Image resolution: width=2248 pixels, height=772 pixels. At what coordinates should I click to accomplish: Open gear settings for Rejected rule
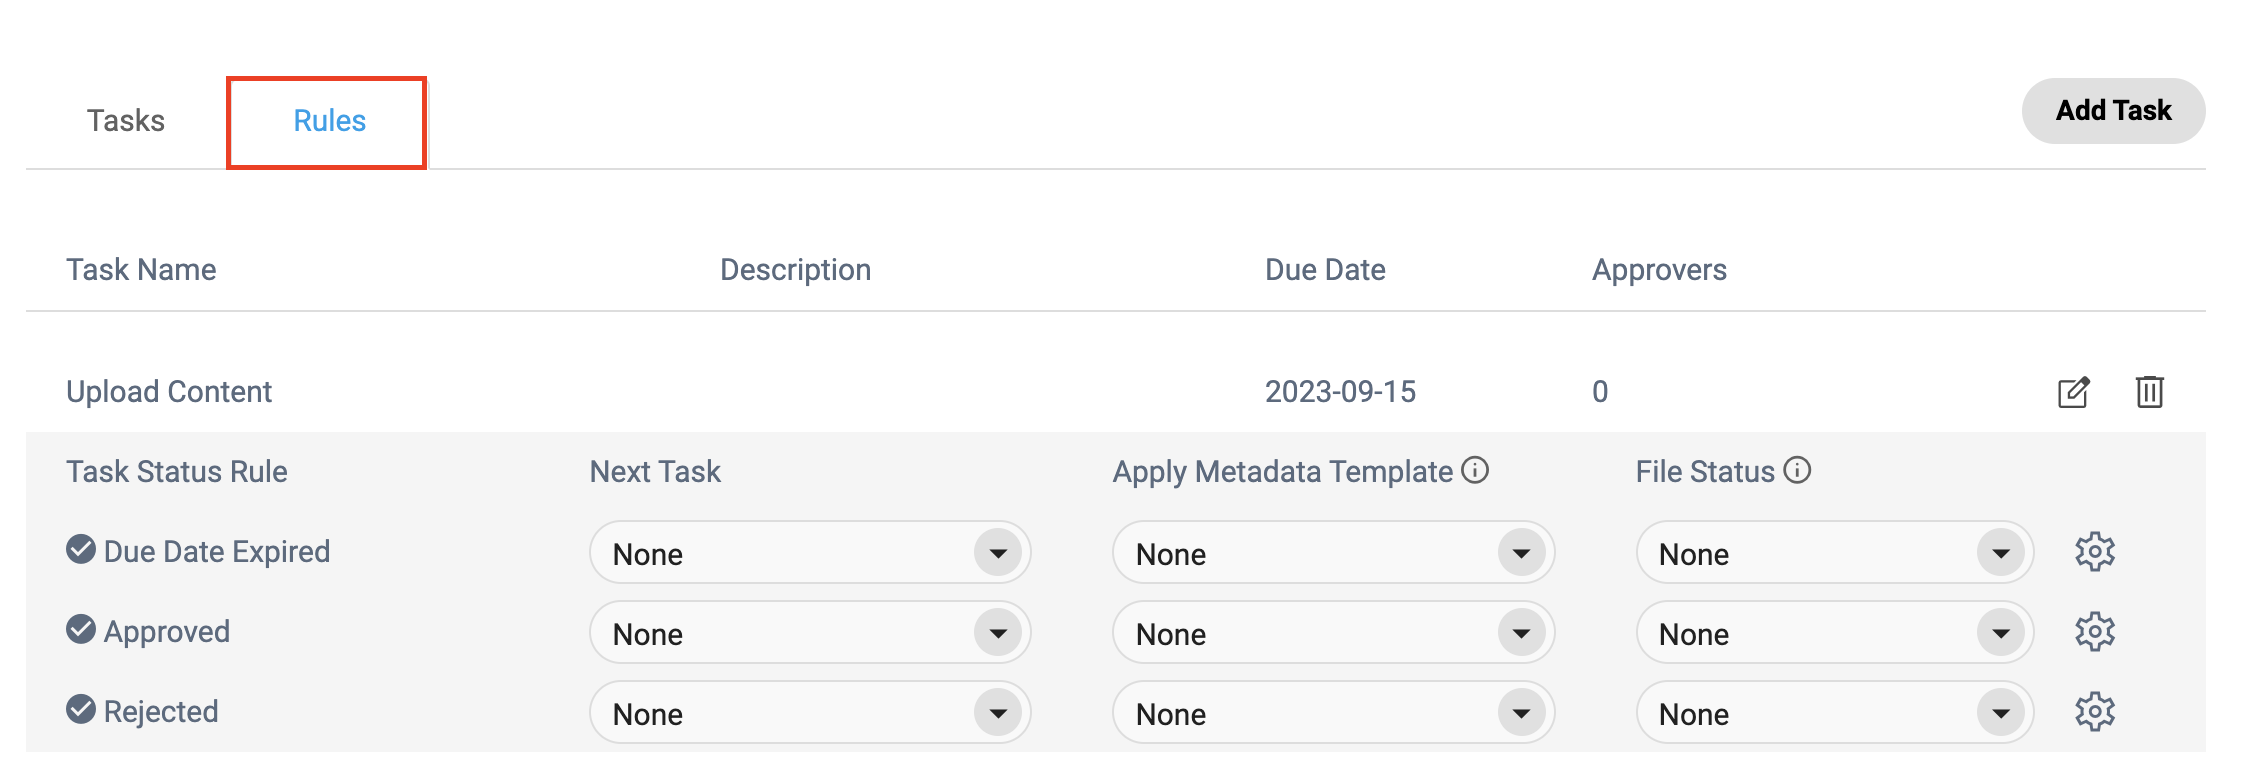click(x=2094, y=712)
